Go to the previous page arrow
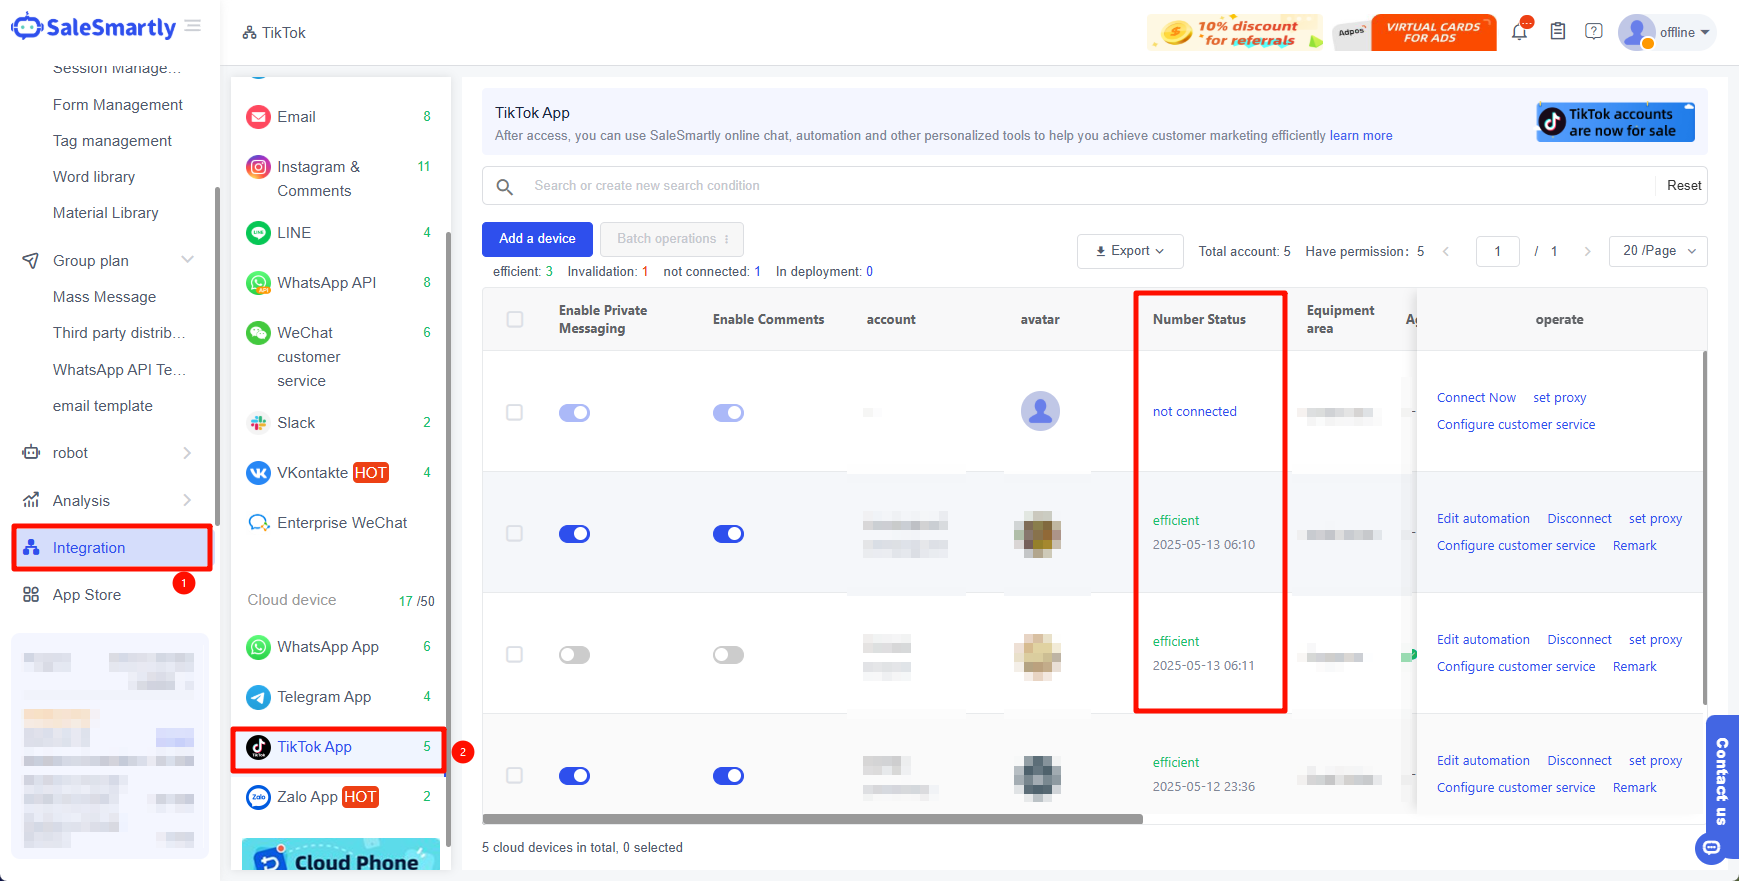Viewport: 1739px width, 881px height. [1446, 251]
